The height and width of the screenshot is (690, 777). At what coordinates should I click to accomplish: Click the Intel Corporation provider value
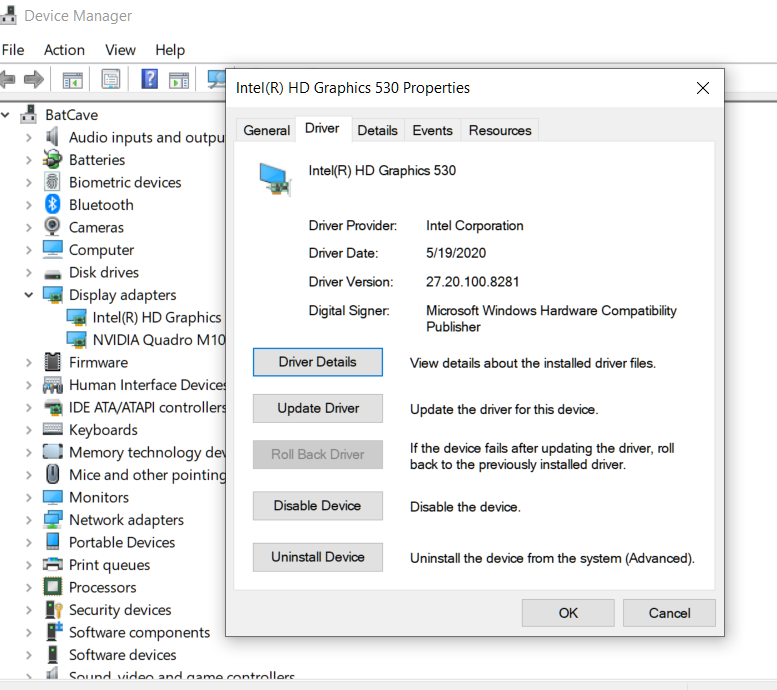tap(474, 226)
